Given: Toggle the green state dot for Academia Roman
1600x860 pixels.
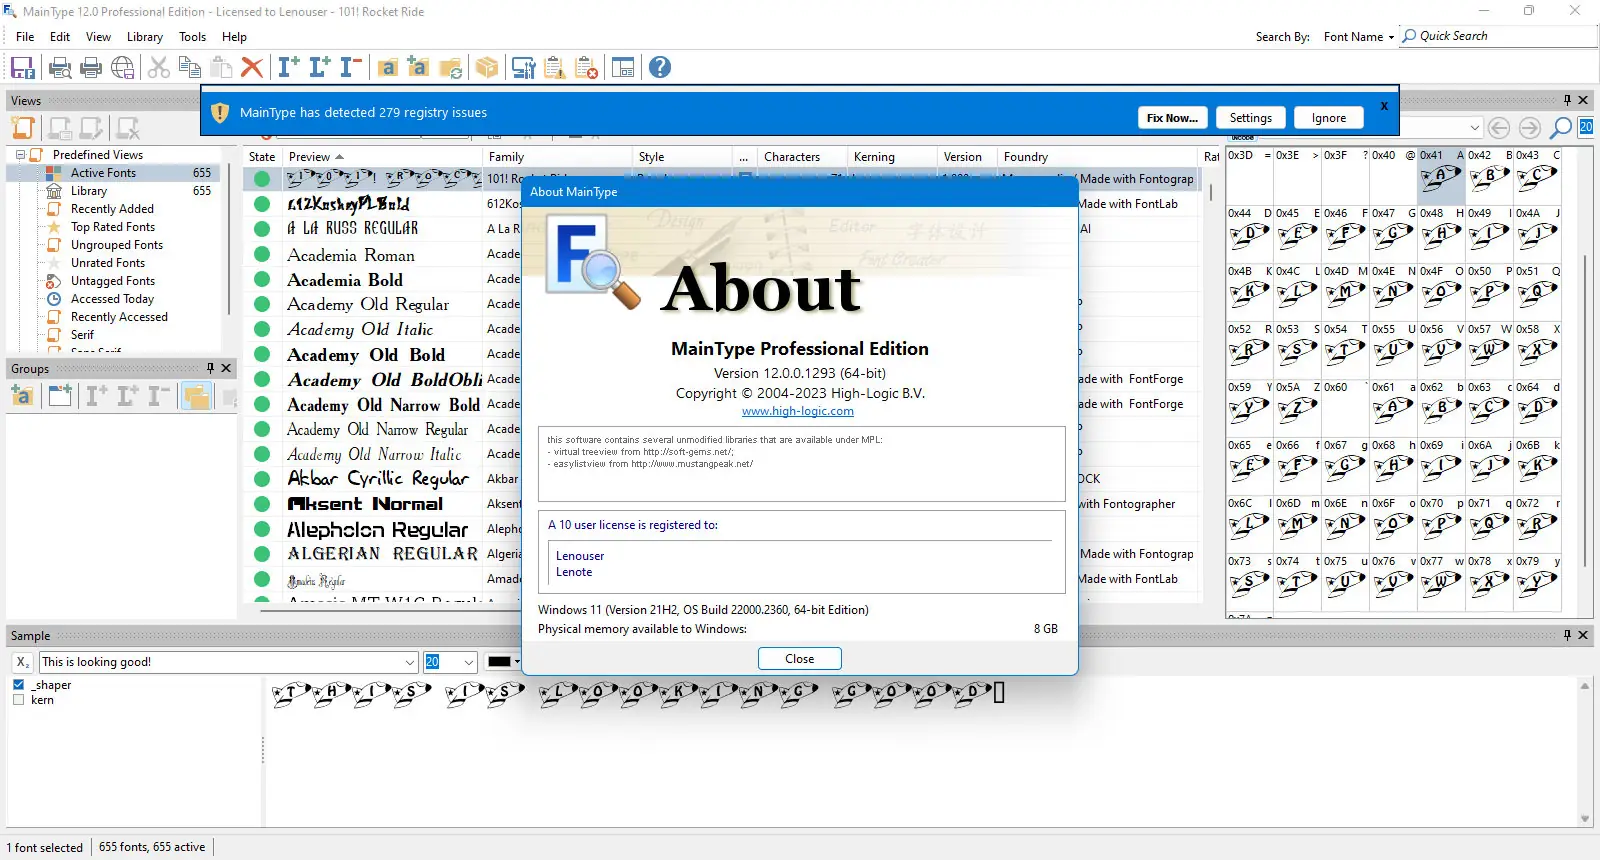Looking at the screenshot, I should point(262,254).
